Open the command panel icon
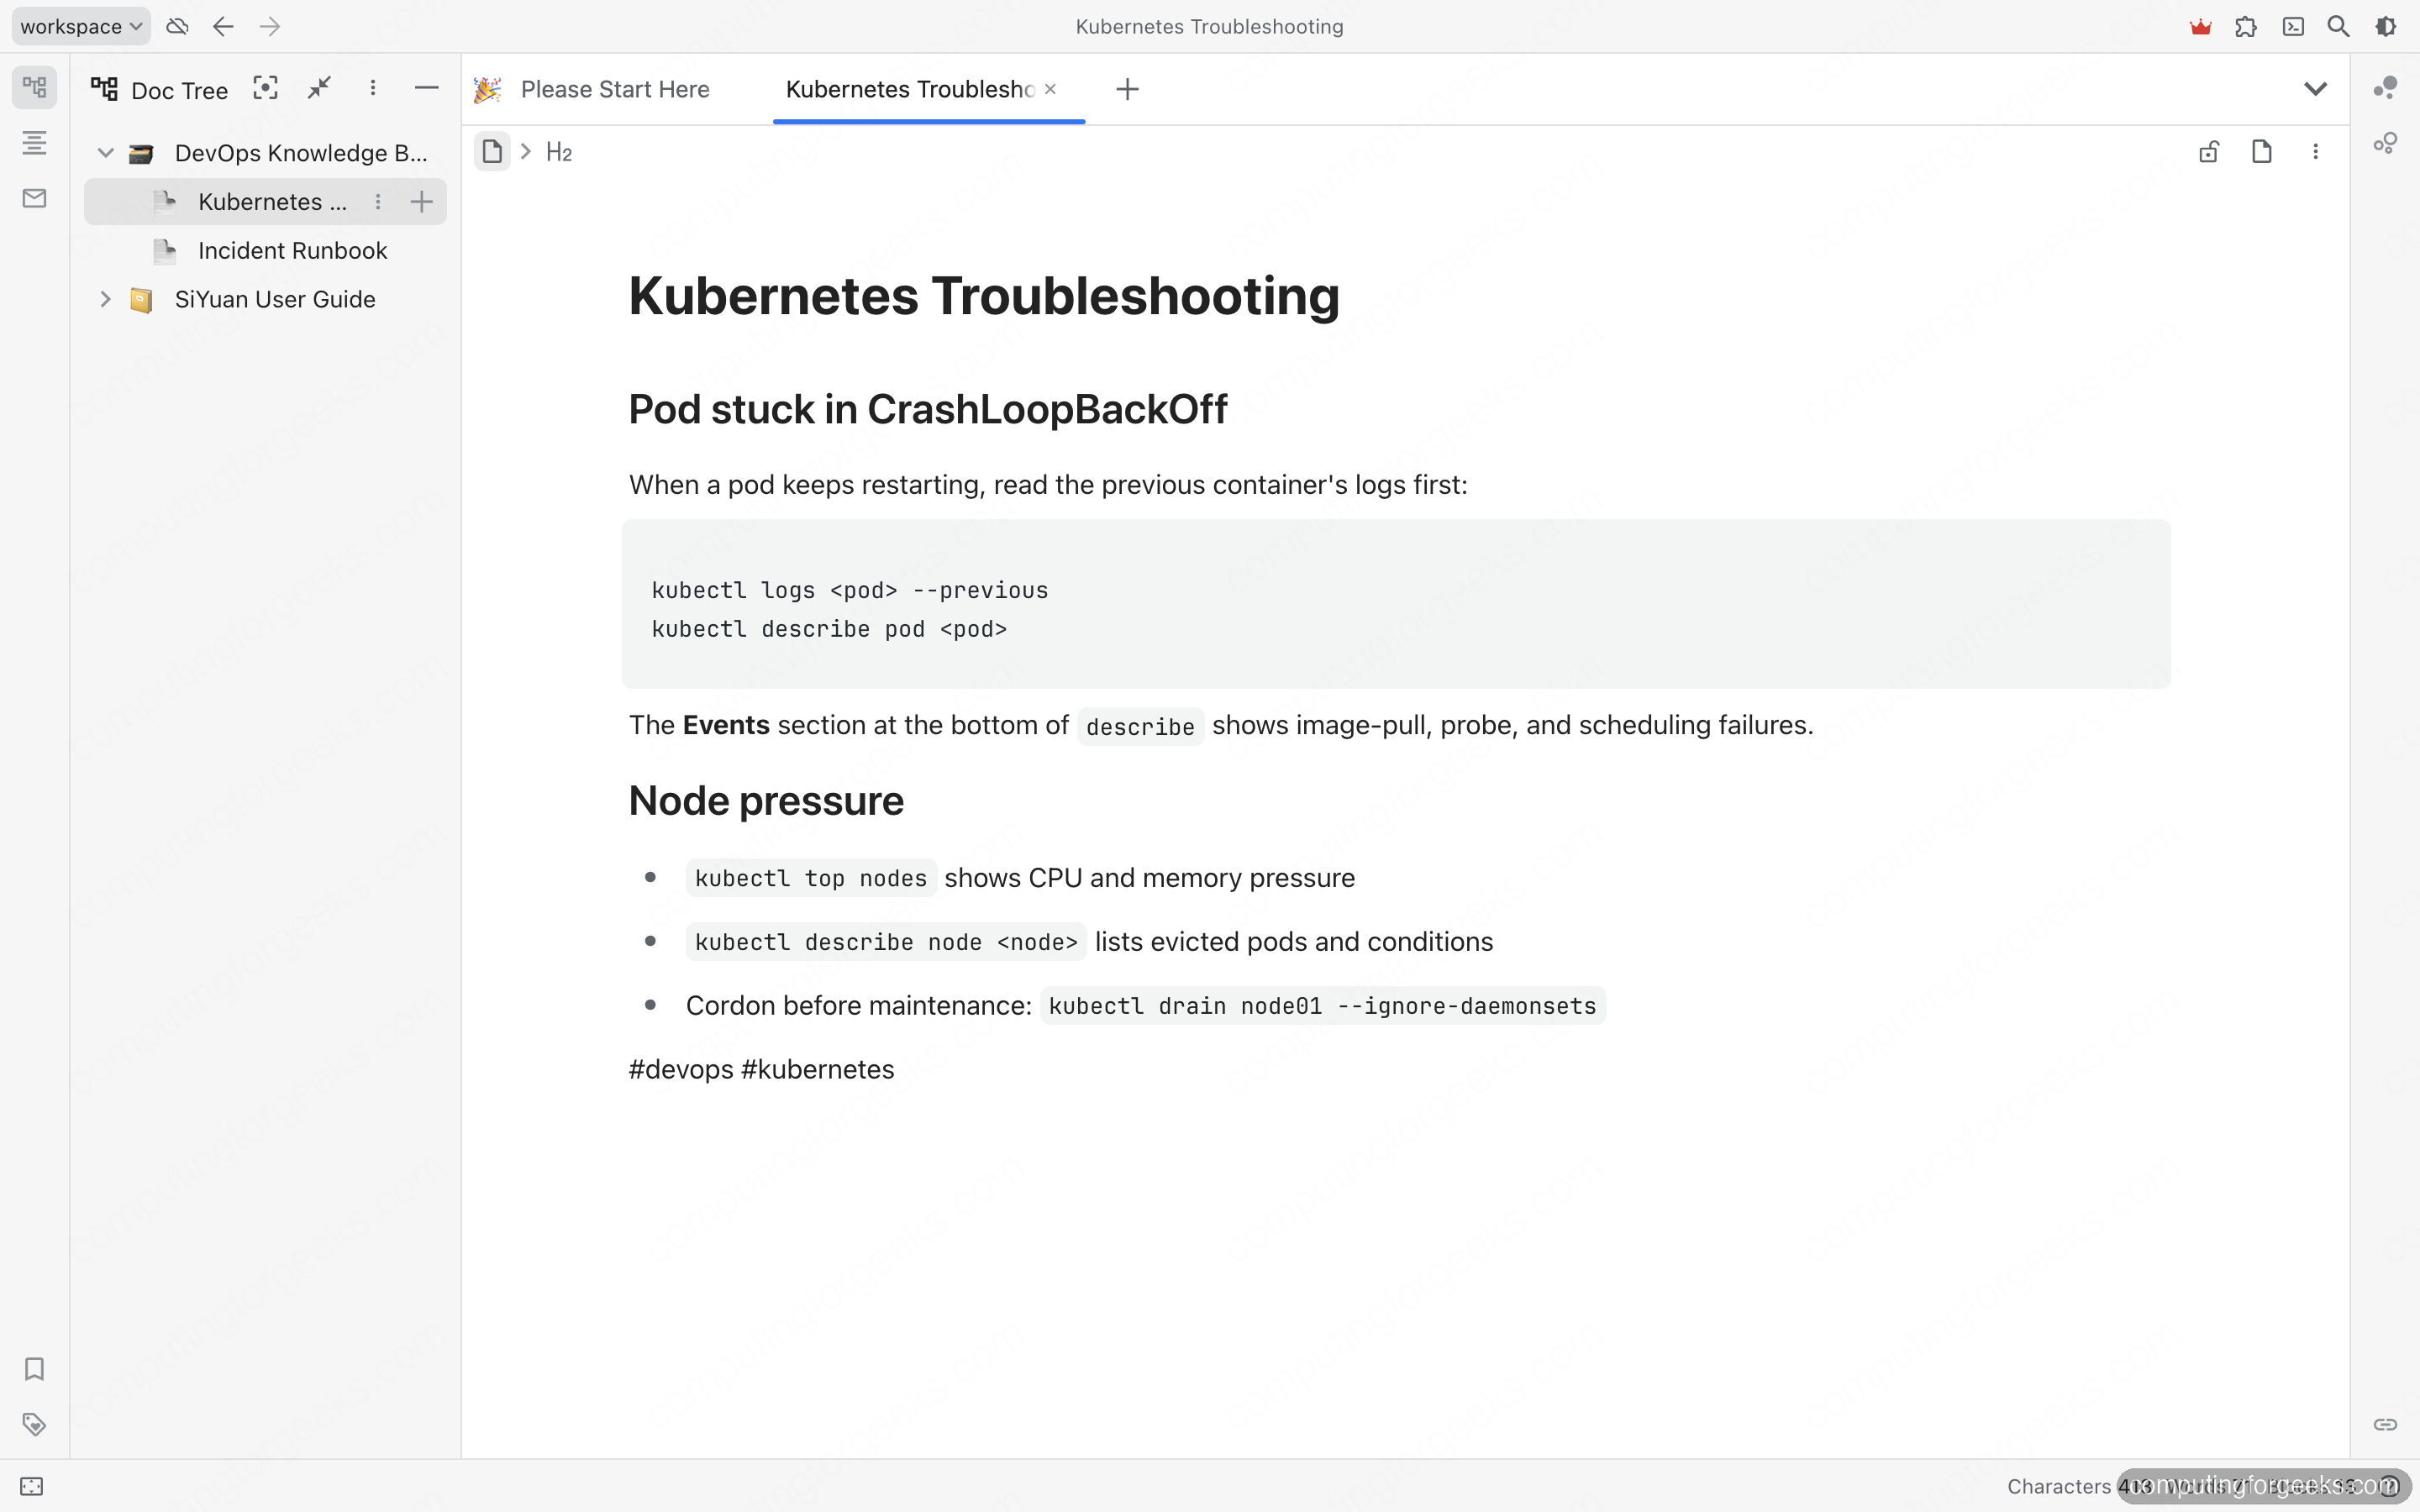 [x=2293, y=27]
